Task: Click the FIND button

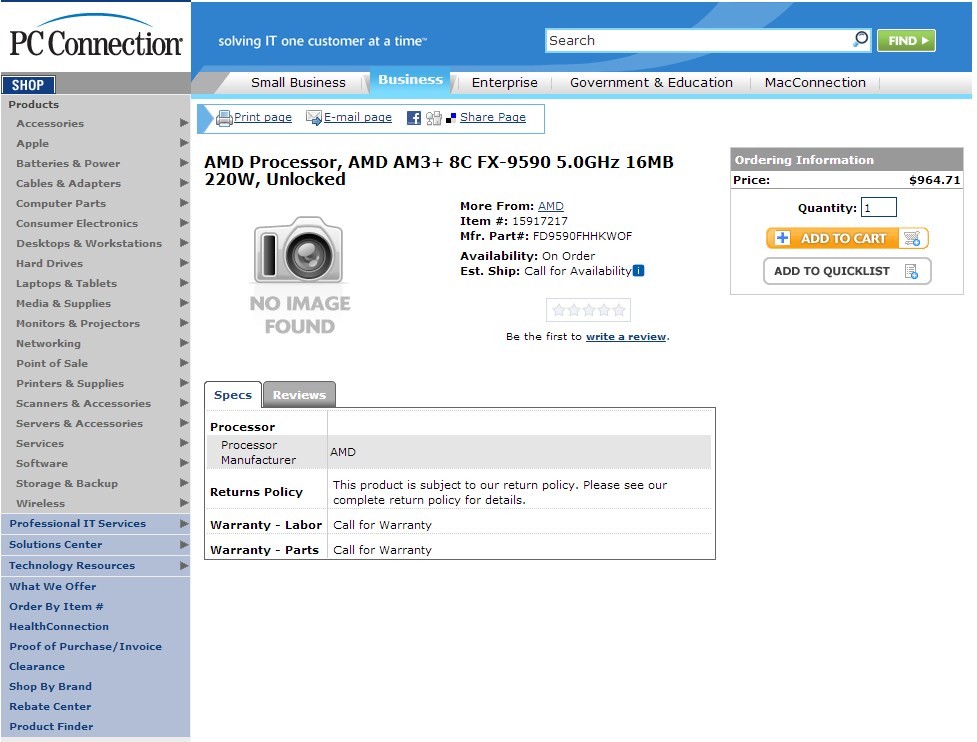Action: pyautogui.click(x=907, y=40)
